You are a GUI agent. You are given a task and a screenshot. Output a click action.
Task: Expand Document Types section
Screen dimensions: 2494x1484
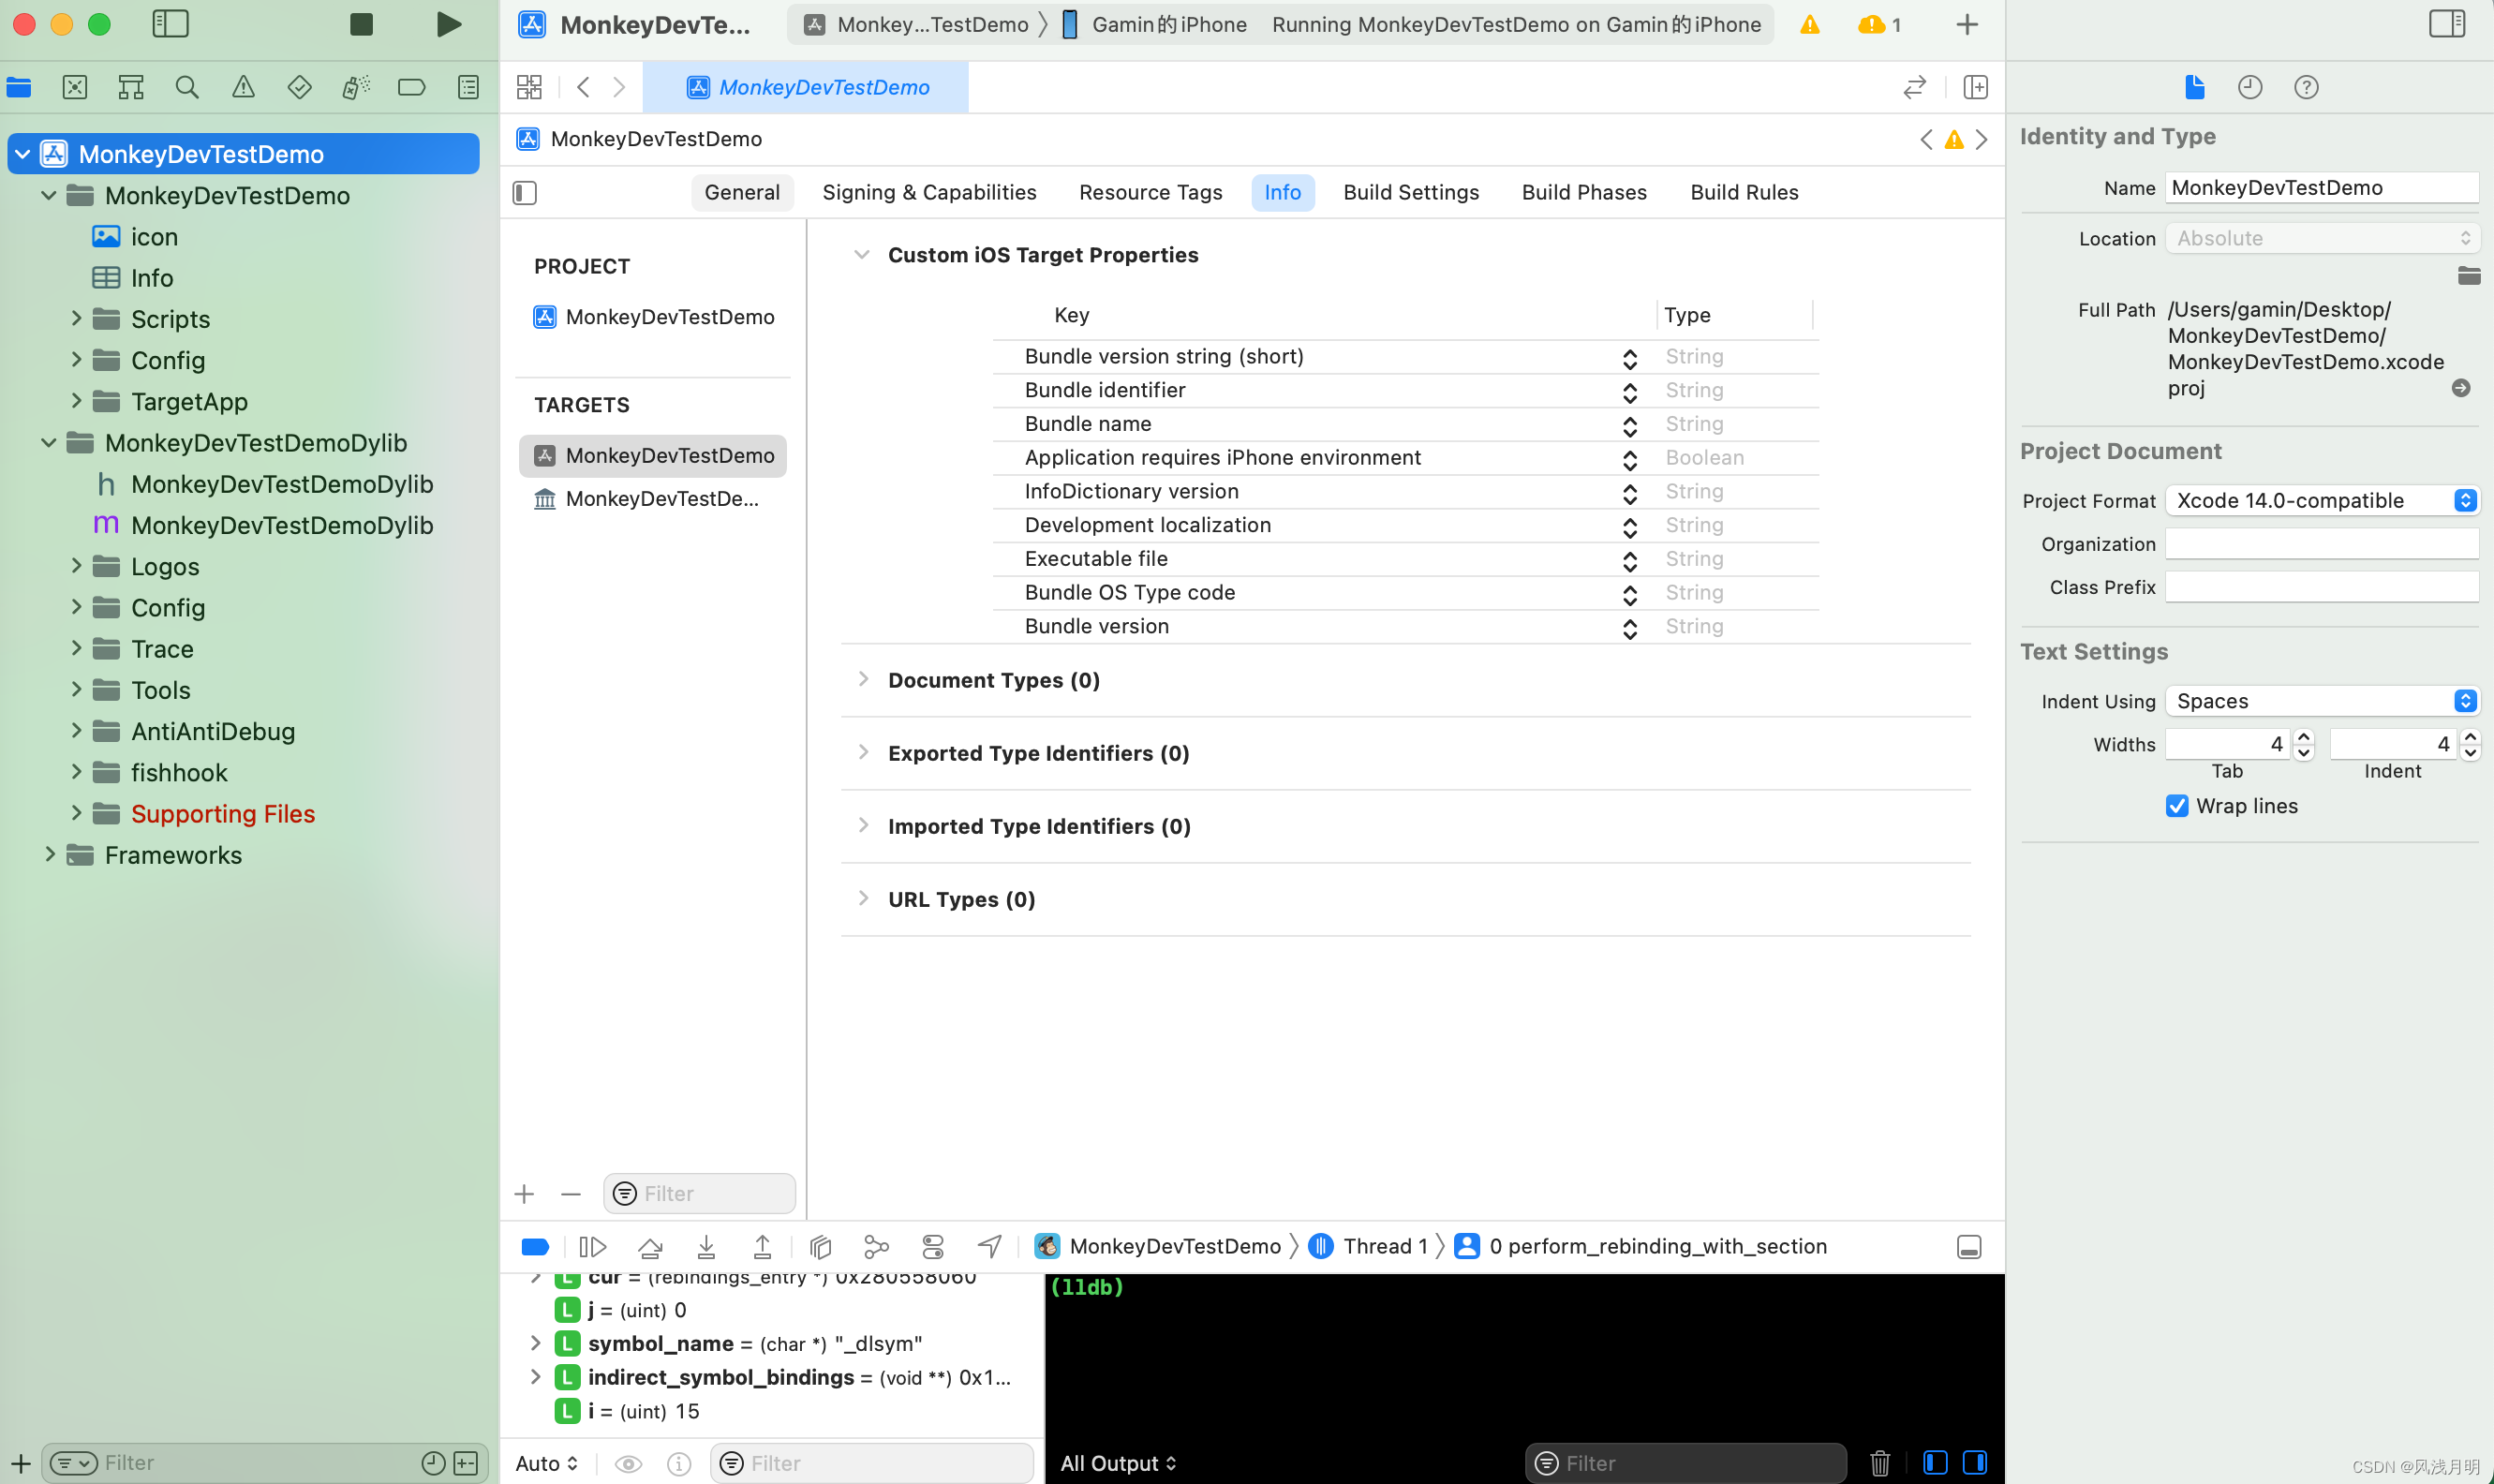point(863,679)
